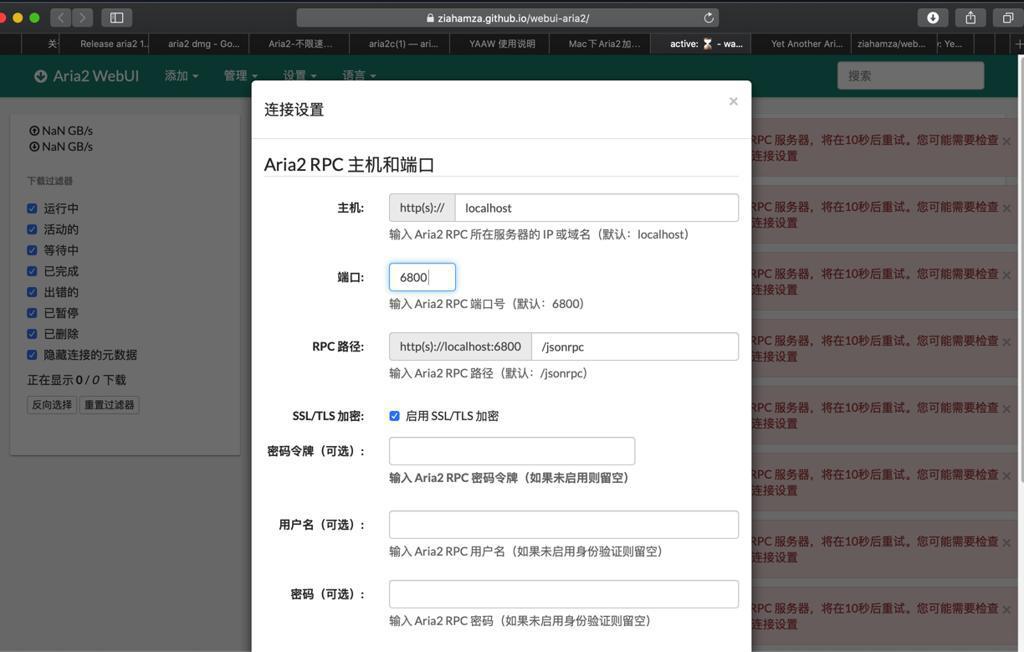Click the 正在显示 0 / 0 下载 status text
The image size is (1024, 652).
[x=76, y=380]
